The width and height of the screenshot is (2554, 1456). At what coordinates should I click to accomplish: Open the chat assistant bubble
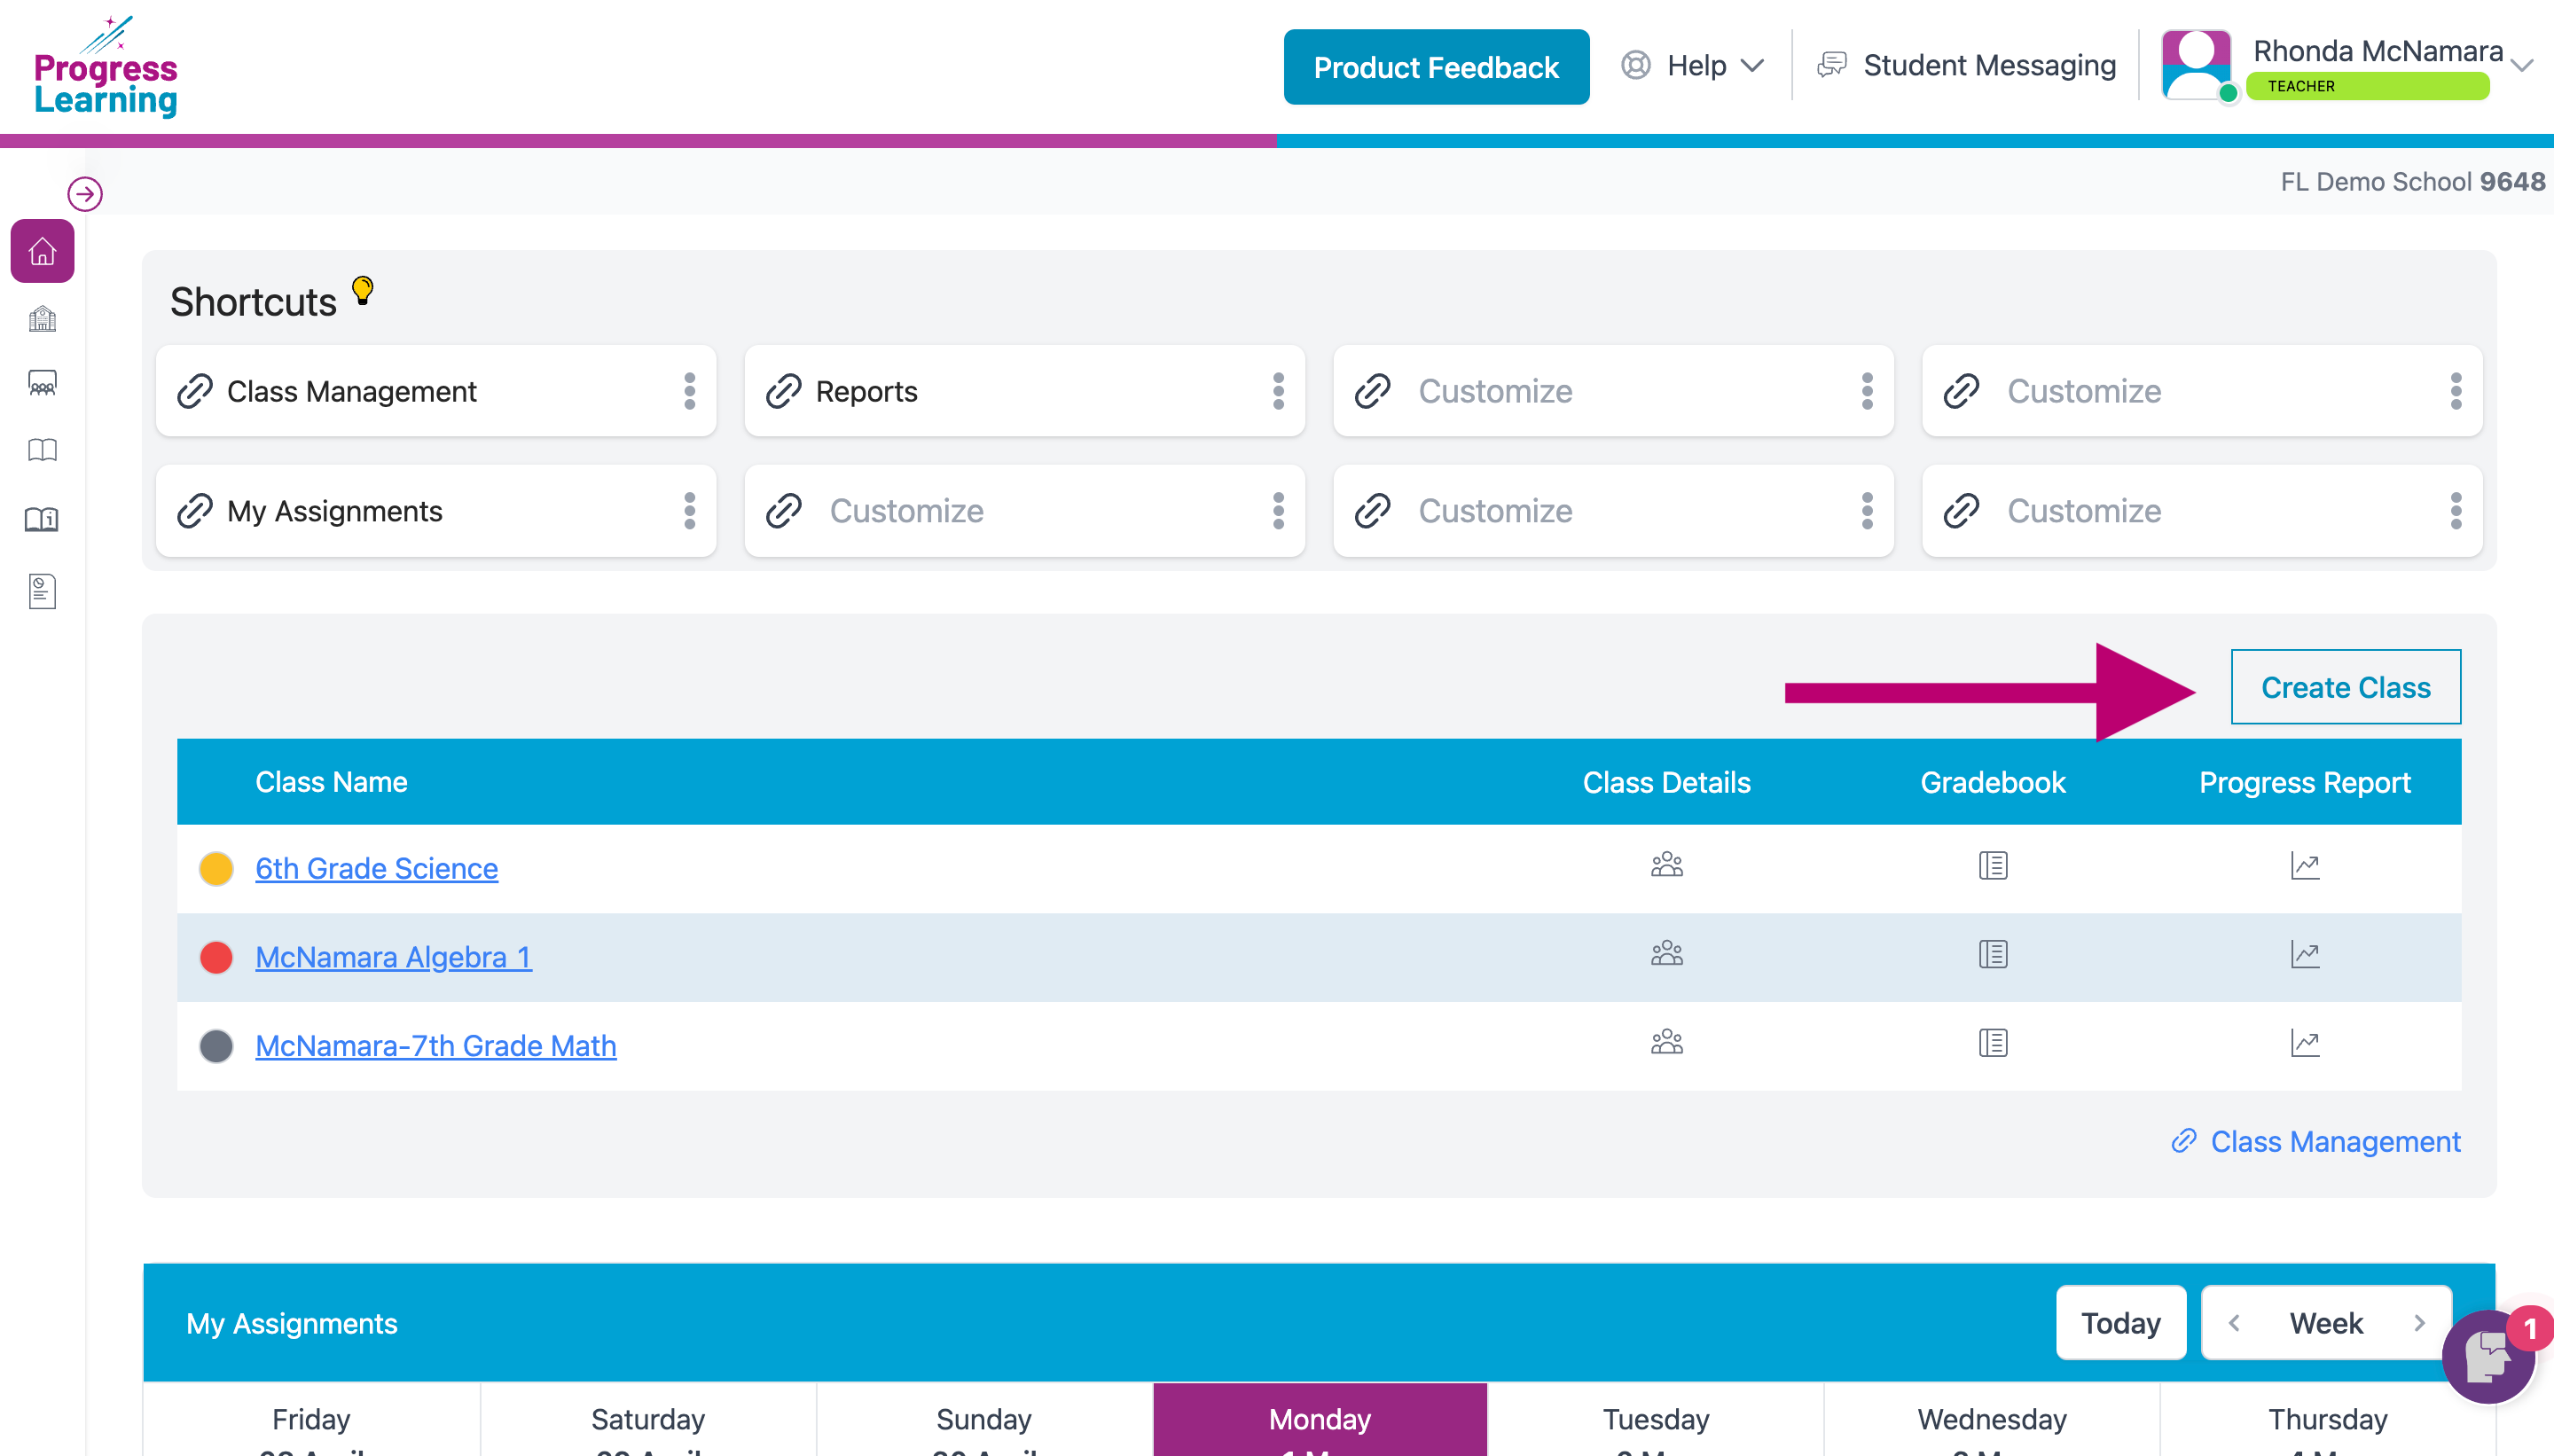[x=2487, y=1356]
